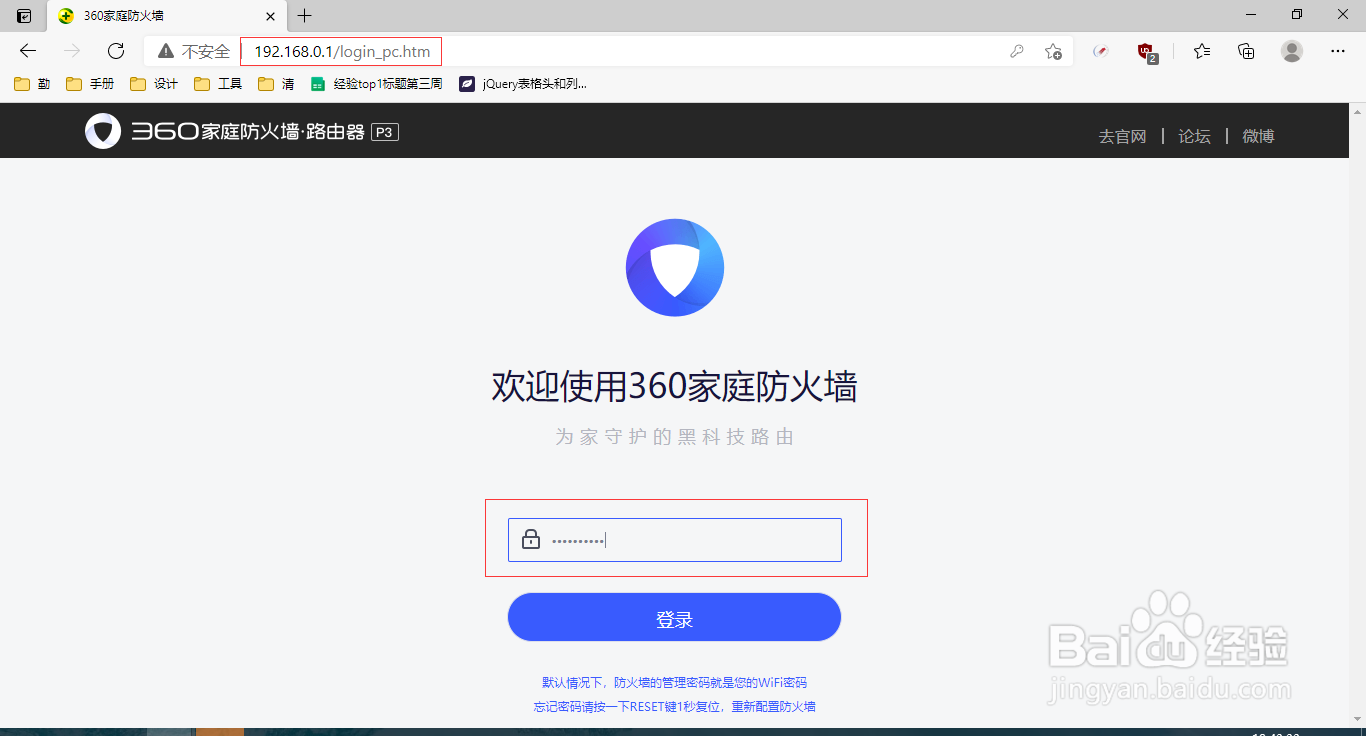Reload the page with refresh icon
The height and width of the screenshot is (736, 1366).
tap(116, 51)
